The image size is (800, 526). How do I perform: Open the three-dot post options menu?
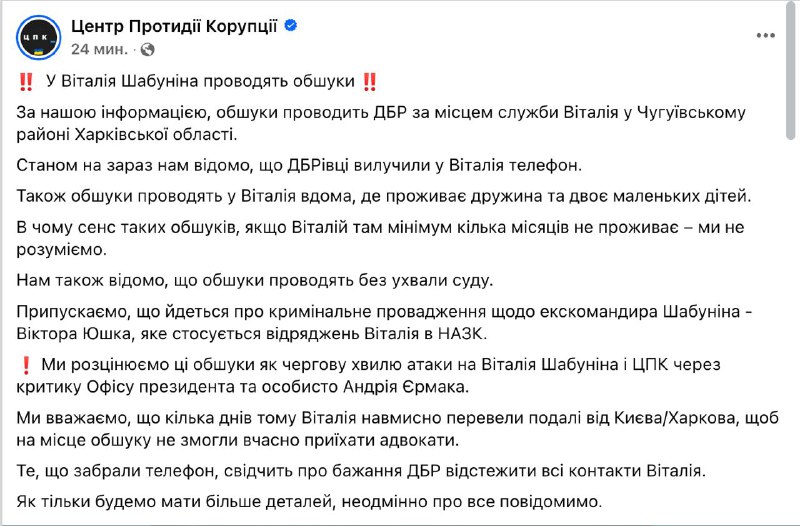[x=766, y=36]
